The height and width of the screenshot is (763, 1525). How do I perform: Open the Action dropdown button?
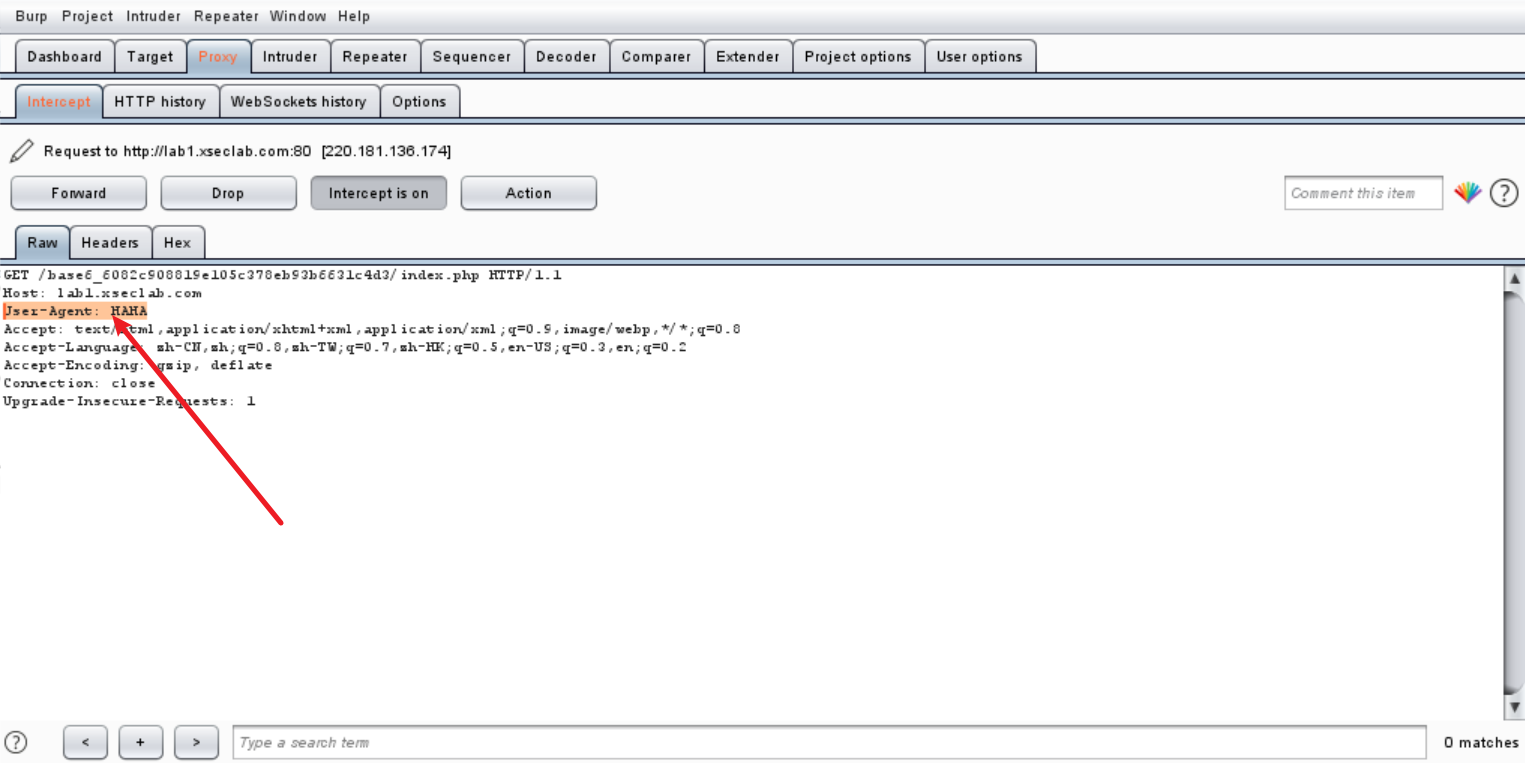tap(529, 193)
